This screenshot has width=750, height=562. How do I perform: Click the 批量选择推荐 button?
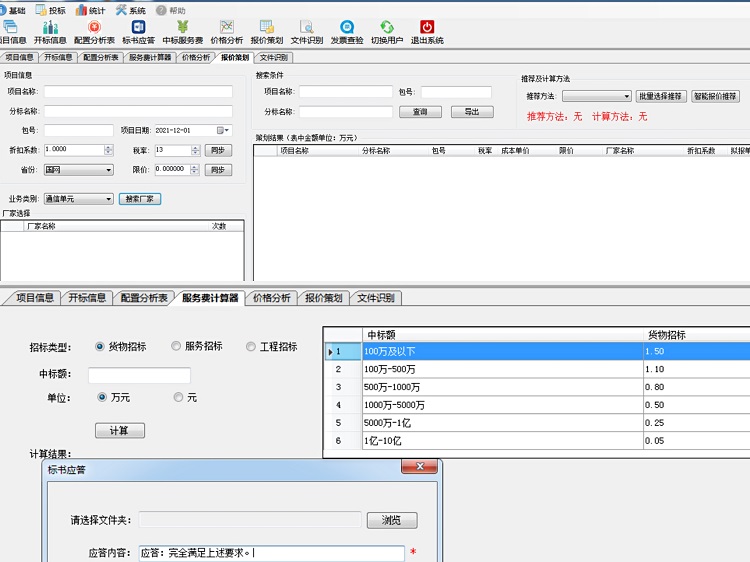pyautogui.click(x=661, y=96)
